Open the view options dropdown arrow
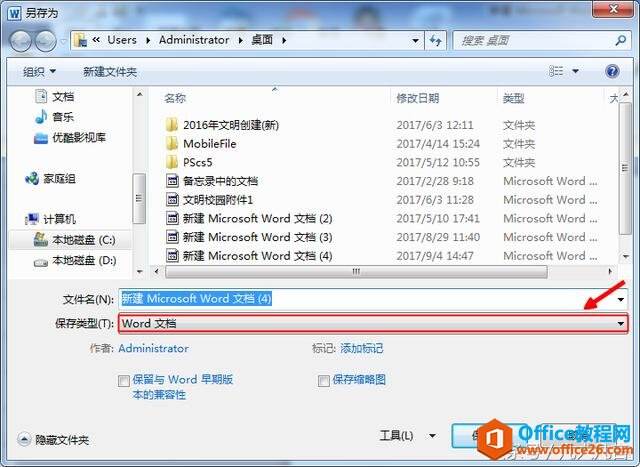 [576, 71]
